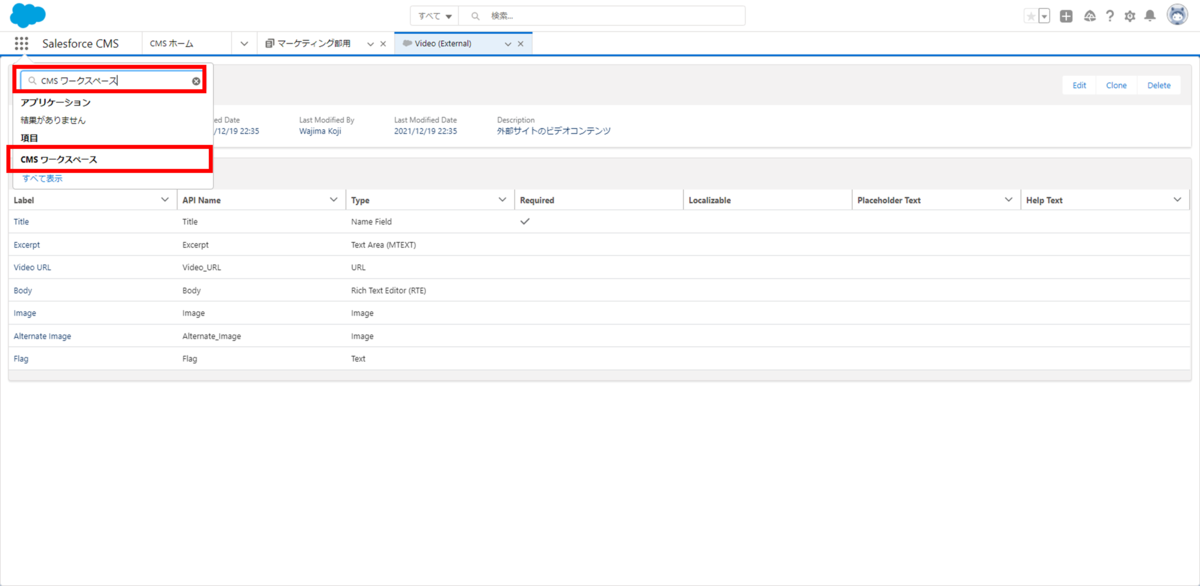Open the user profile avatar
The image size is (1200, 586).
(1176, 16)
